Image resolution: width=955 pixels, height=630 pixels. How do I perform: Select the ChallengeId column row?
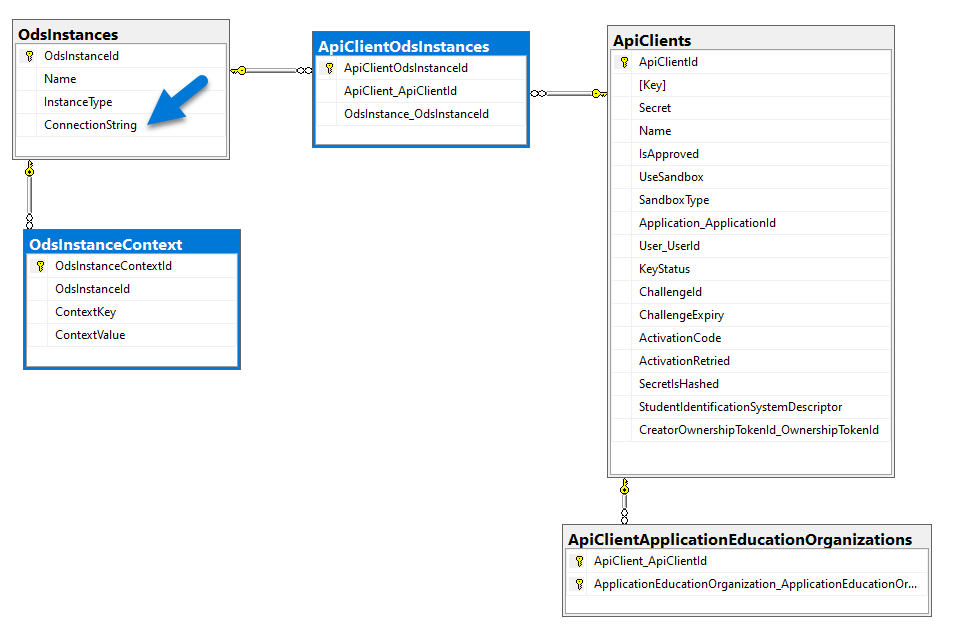tap(751, 292)
